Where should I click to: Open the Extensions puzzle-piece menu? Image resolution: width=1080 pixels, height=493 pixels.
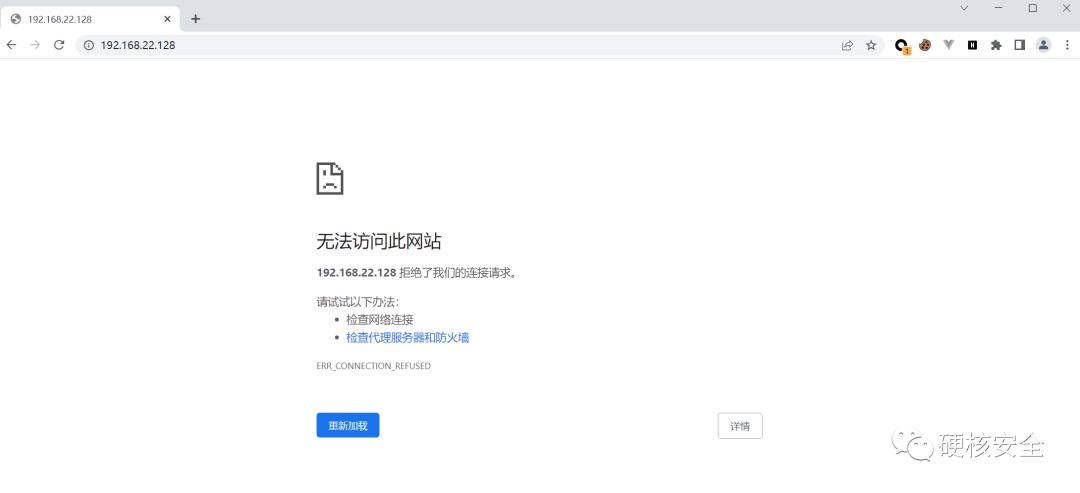(x=996, y=45)
